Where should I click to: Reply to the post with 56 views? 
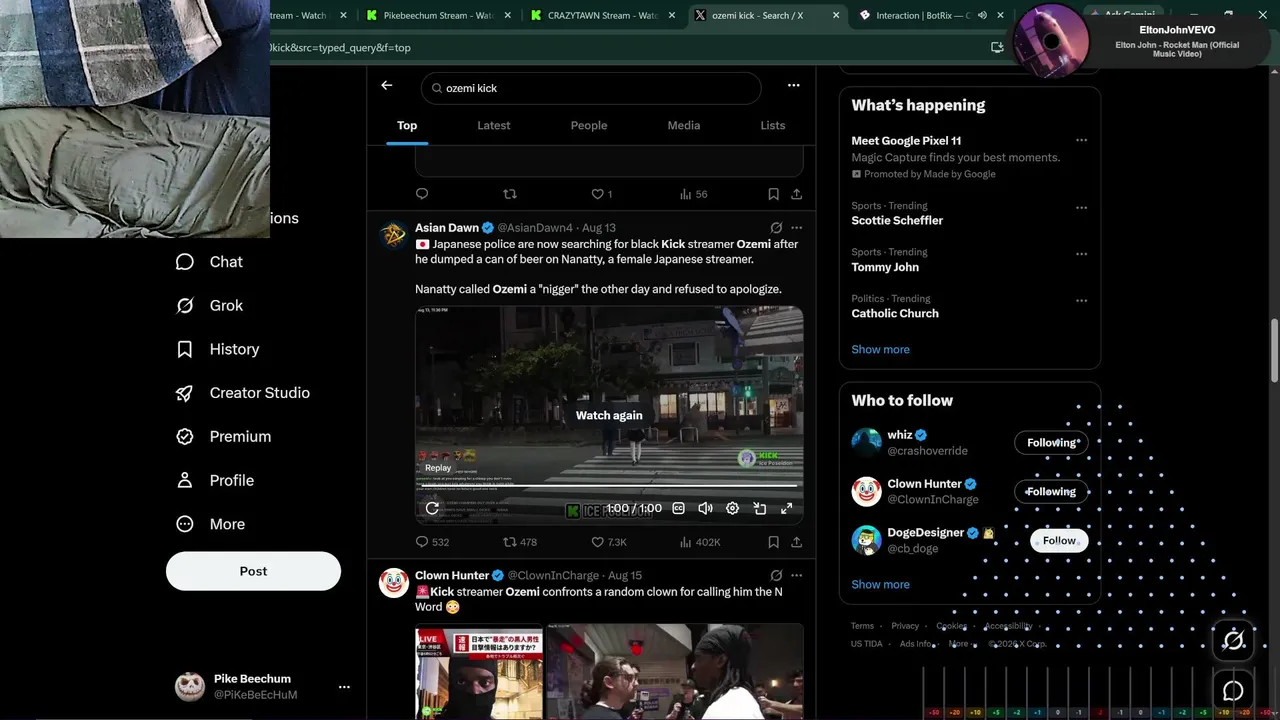[x=422, y=194]
